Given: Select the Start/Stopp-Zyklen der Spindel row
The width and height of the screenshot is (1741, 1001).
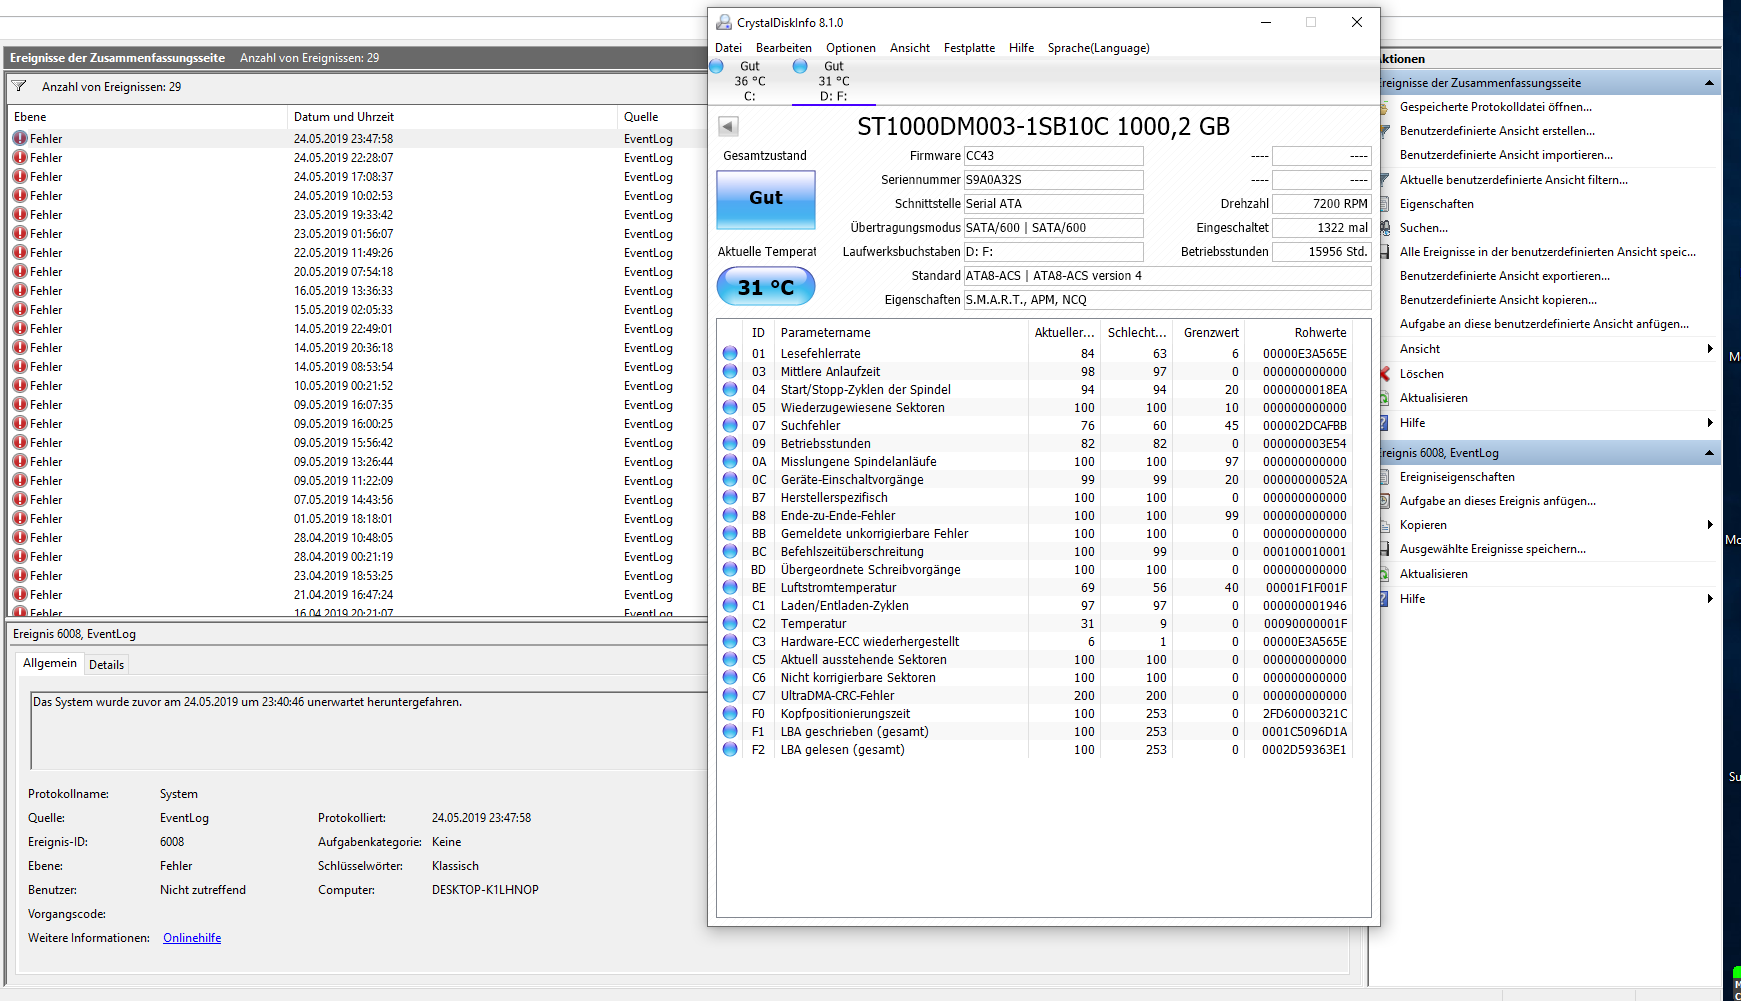Looking at the screenshot, I should pos(1036,390).
